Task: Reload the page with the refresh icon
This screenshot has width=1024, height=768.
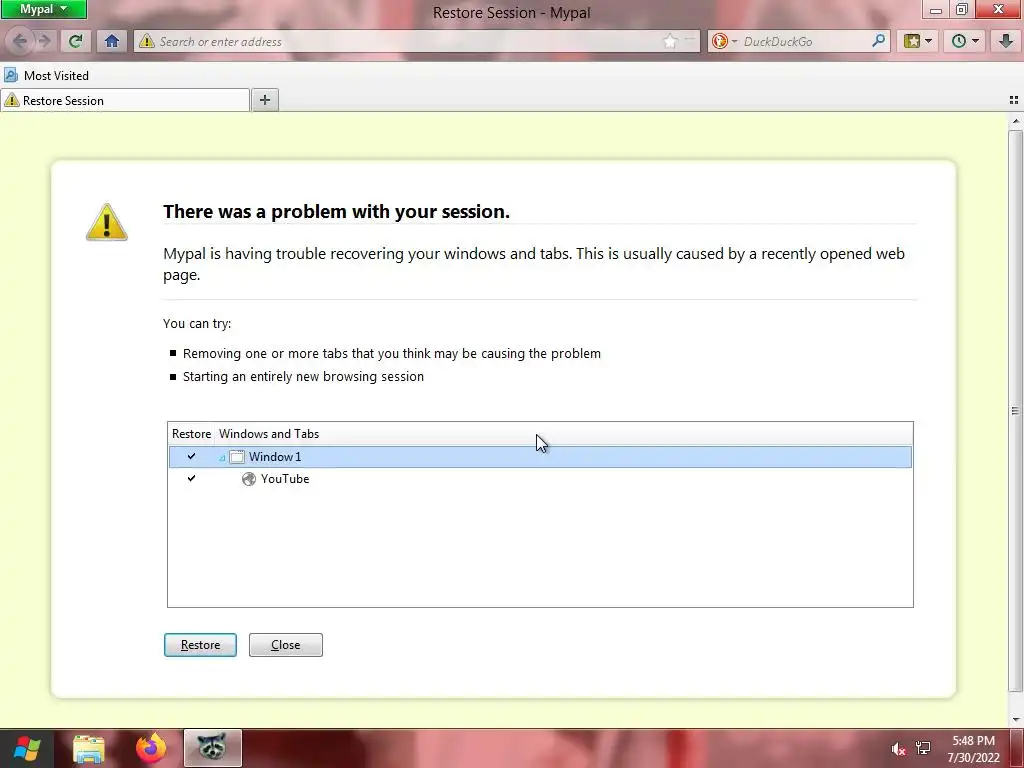Action: (76, 41)
